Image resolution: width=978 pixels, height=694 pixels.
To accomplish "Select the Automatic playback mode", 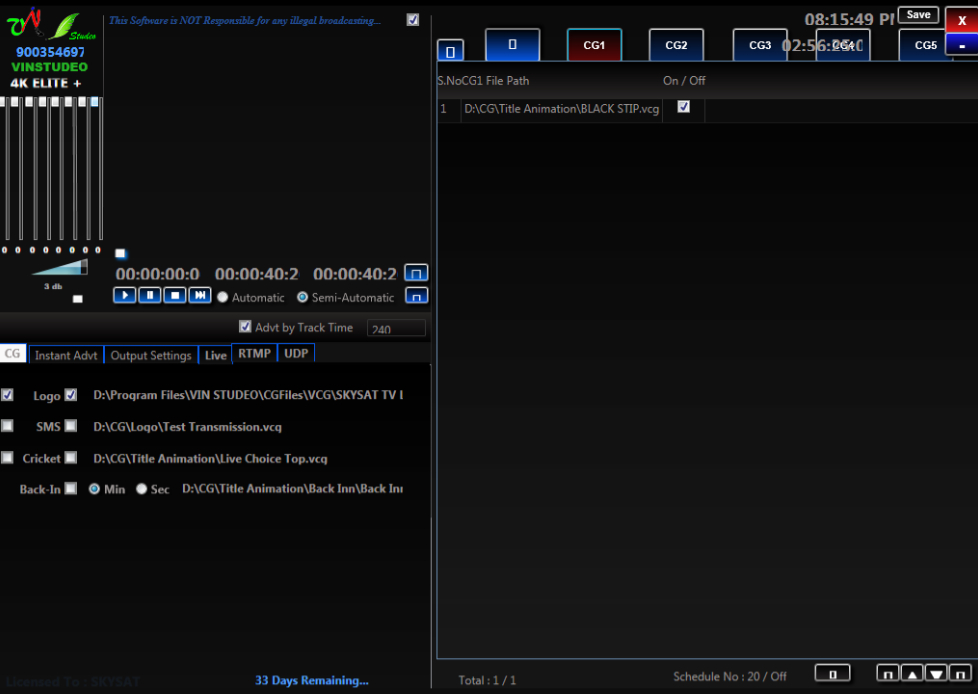I will pos(223,298).
